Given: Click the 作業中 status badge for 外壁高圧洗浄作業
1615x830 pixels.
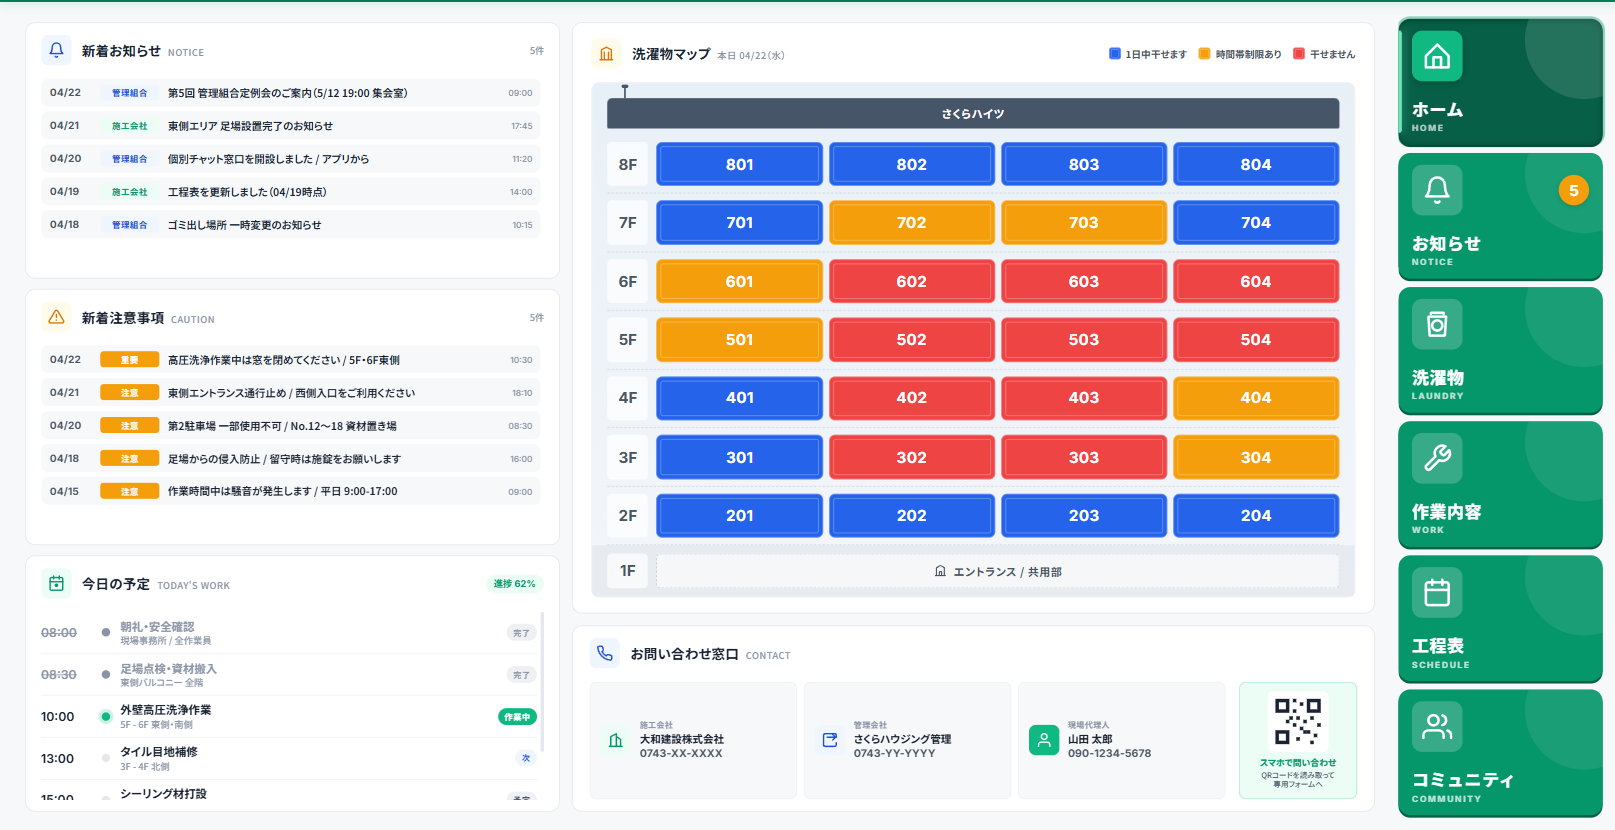Looking at the screenshot, I should pyautogui.click(x=518, y=717).
